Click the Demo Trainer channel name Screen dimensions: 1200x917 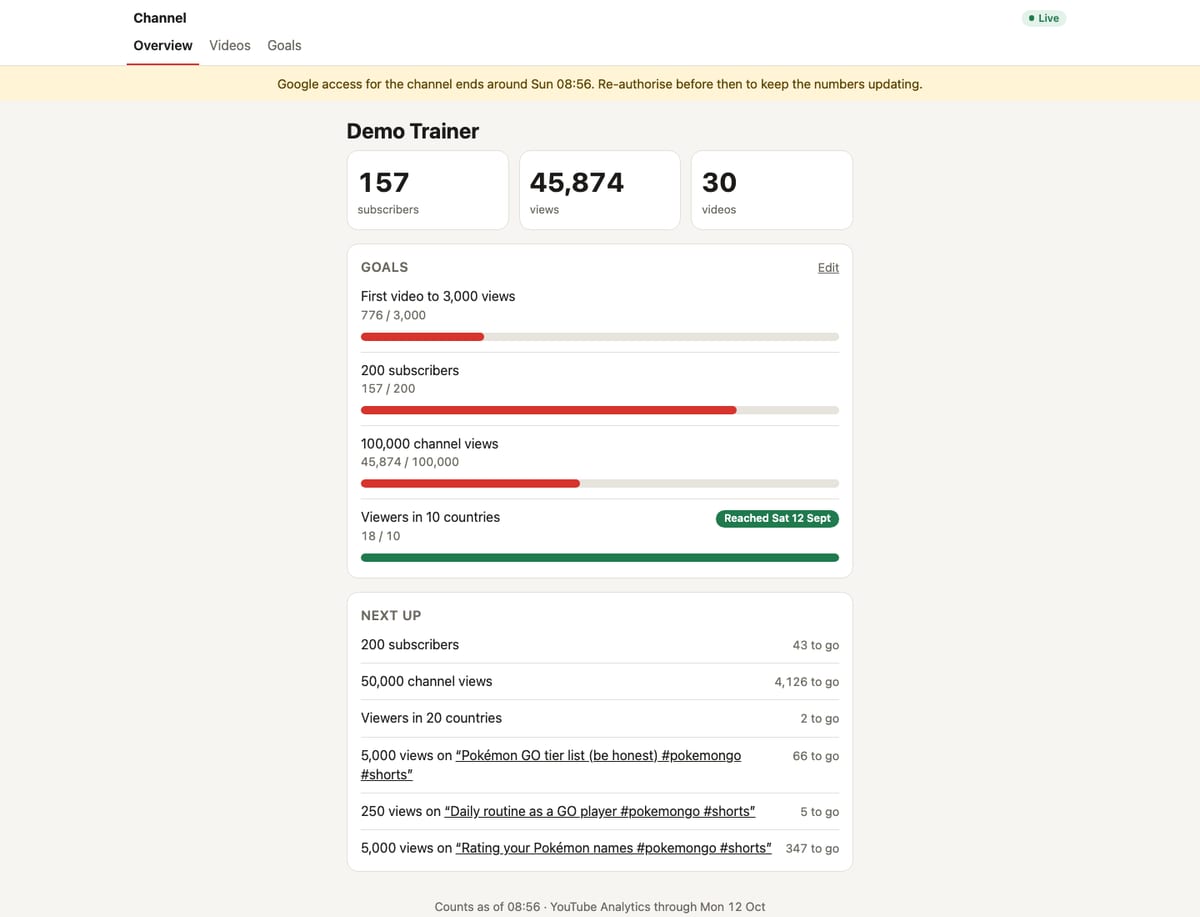(x=413, y=131)
